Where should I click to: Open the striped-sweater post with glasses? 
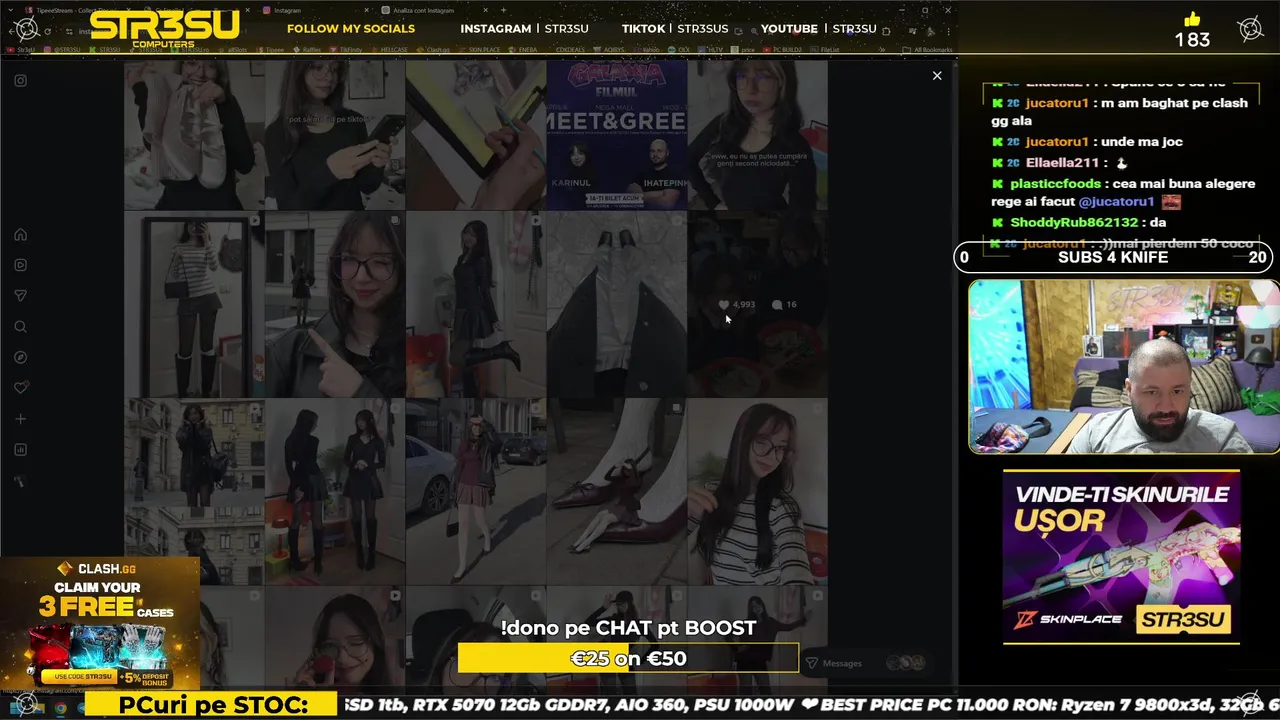(757, 491)
